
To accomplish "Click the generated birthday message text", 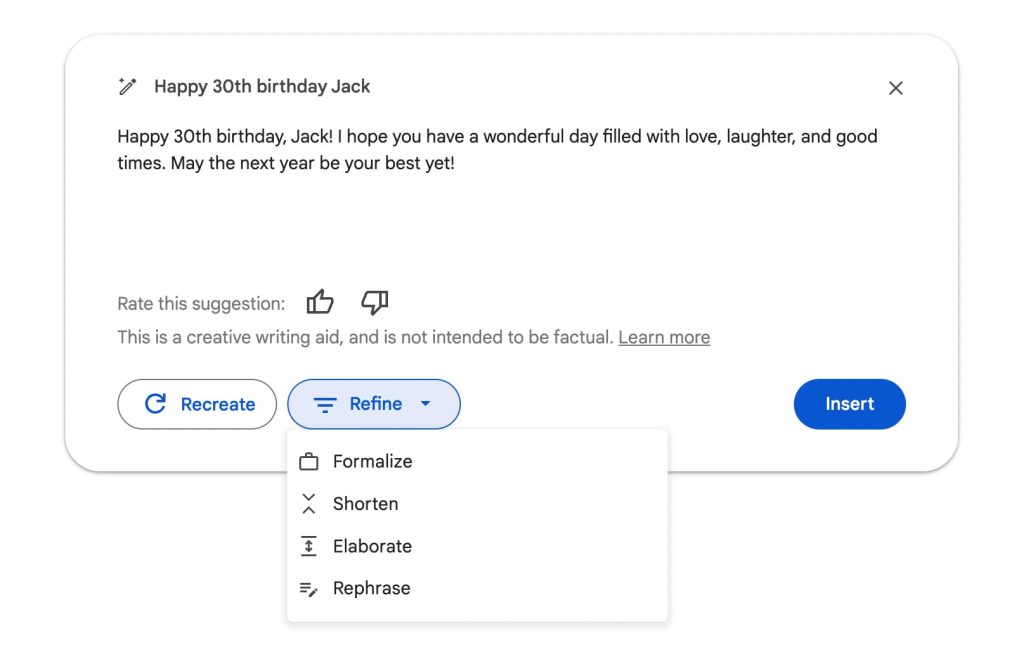I will pyautogui.click(x=497, y=149).
